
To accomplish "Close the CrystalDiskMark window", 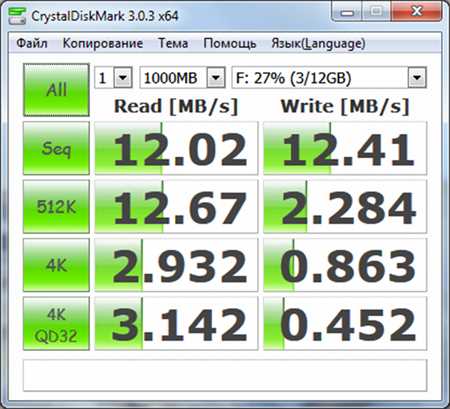I will click(x=417, y=12).
